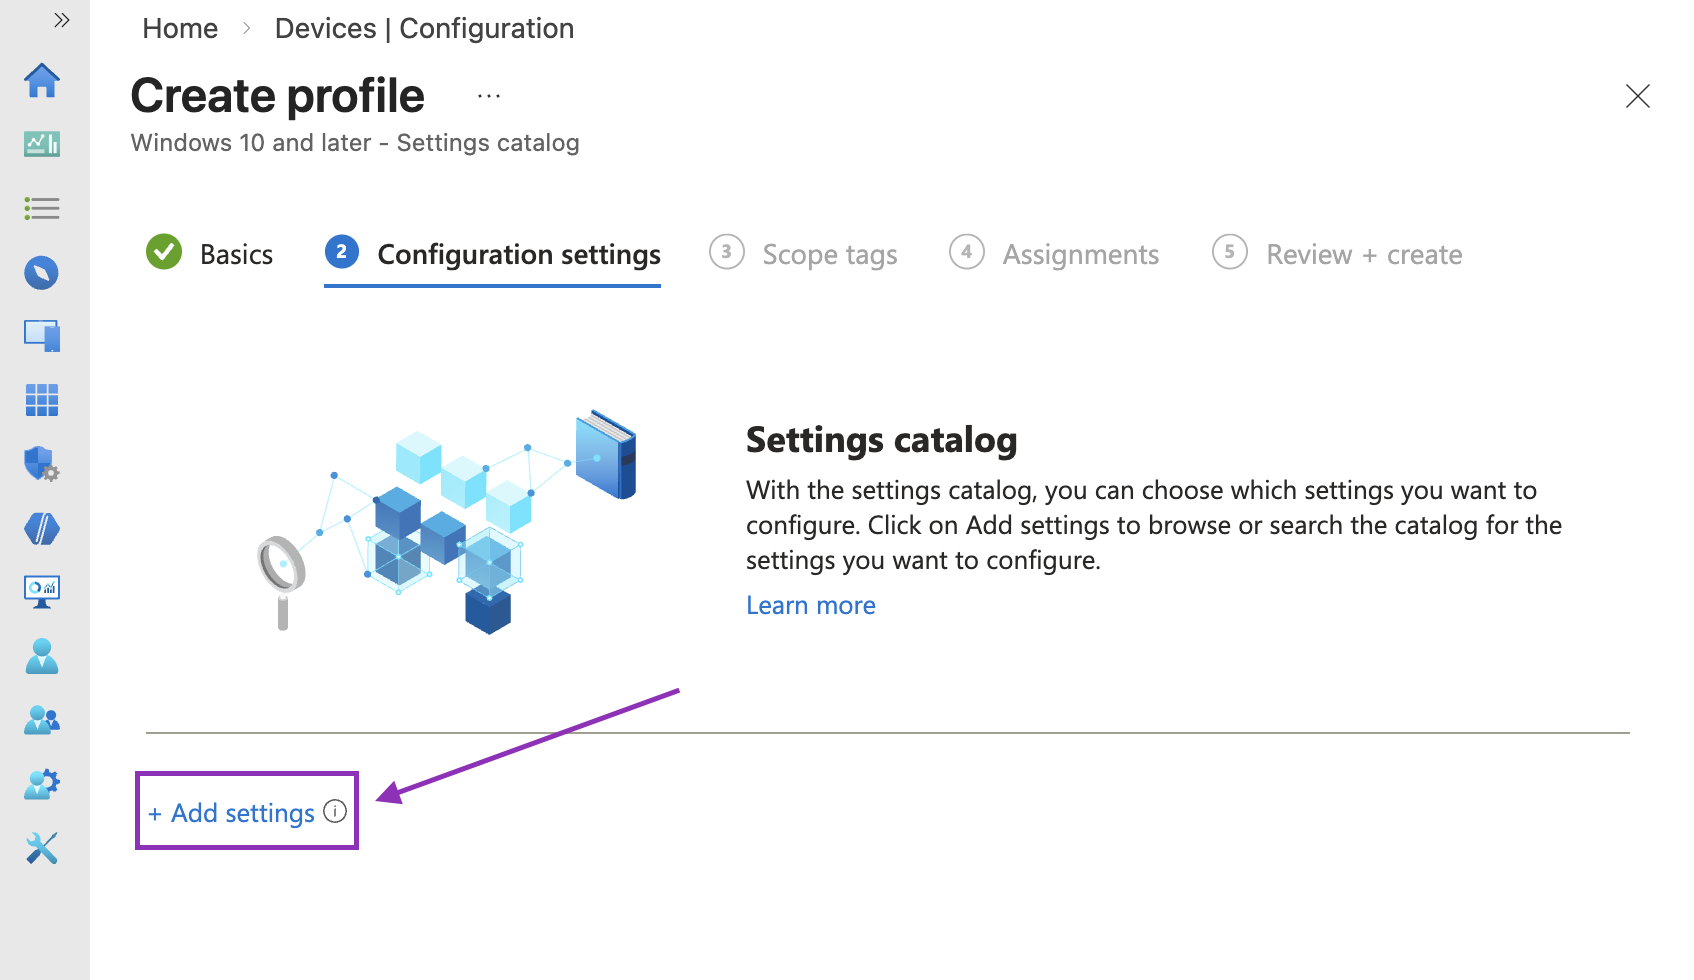Click Windows 10 and later subtitle

355,143
